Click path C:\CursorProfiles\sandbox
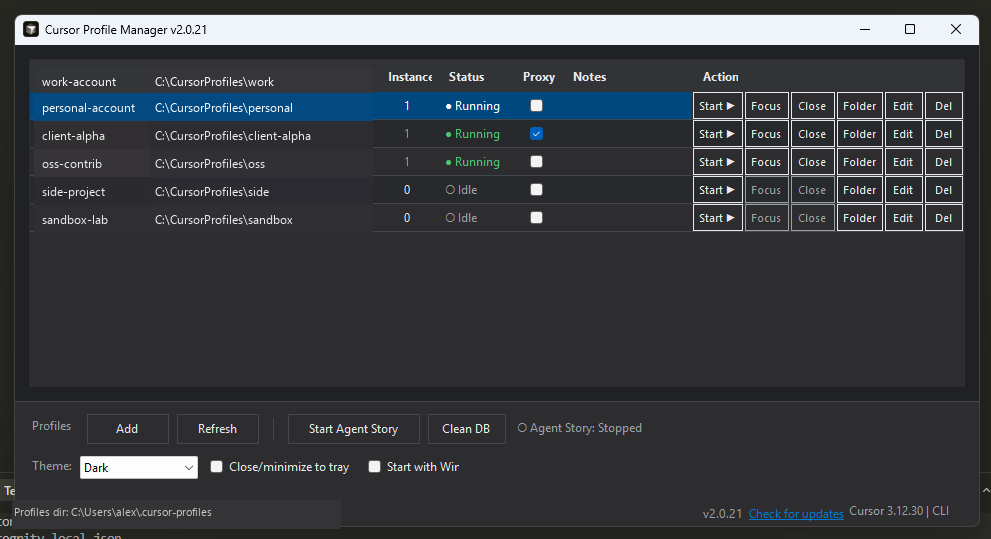The width and height of the screenshot is (991, 539). [224, 220]
